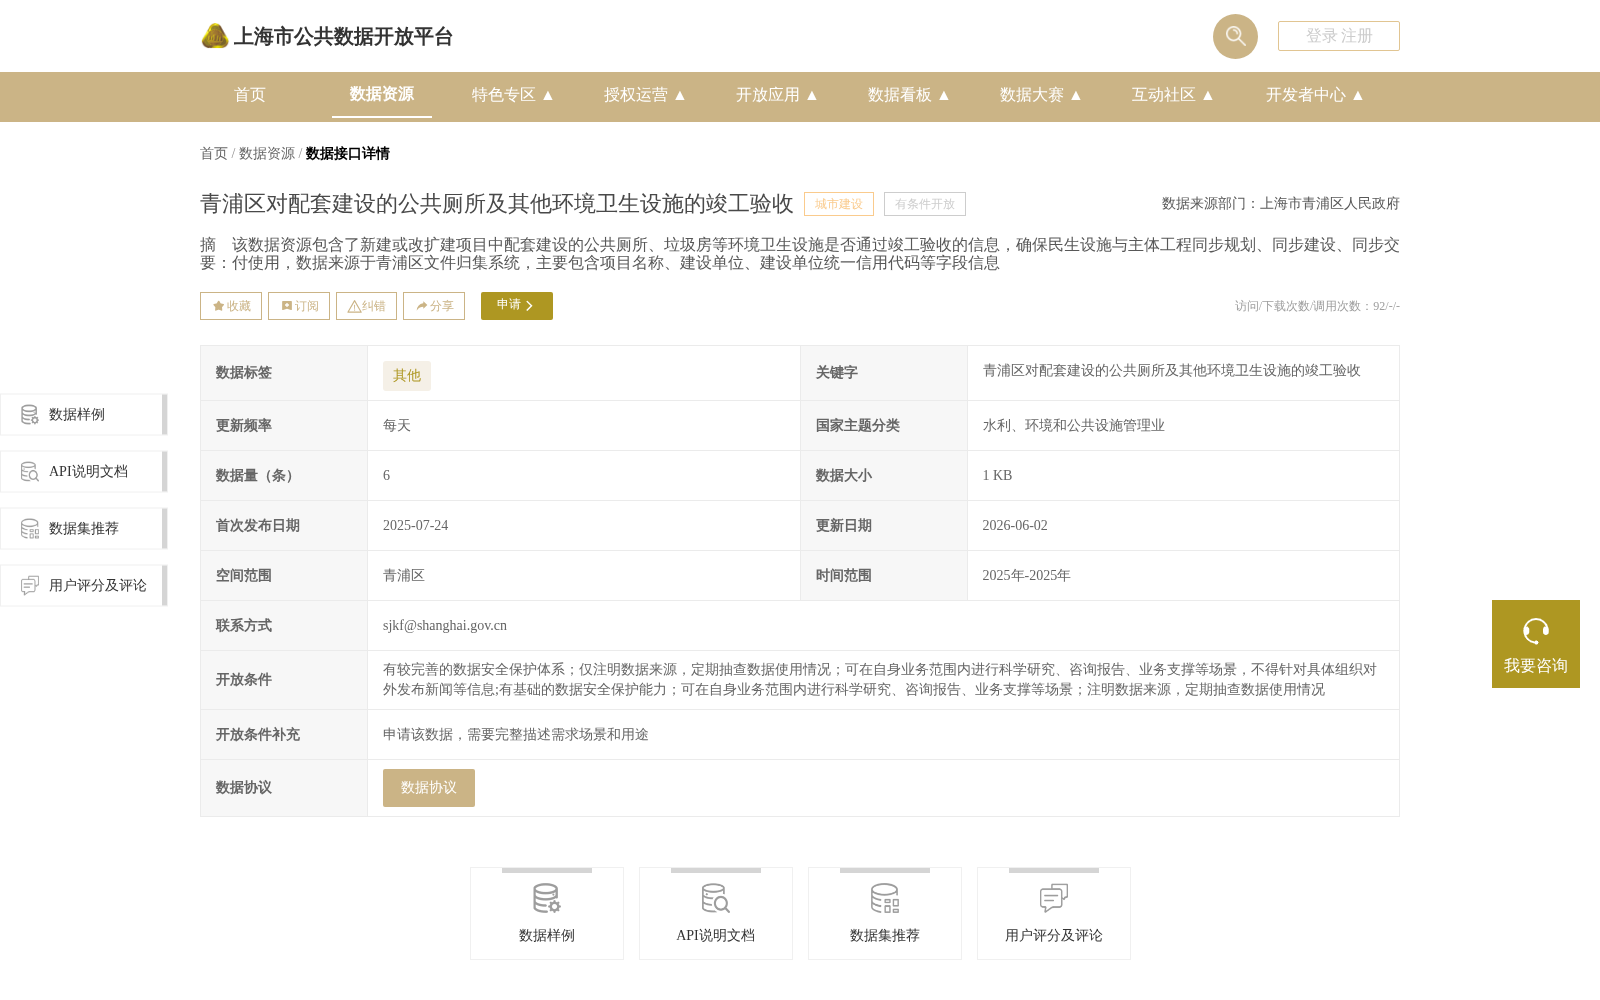Open bottom 用户评分及评论 card icon
The width and height of the screenshot is (1600, 1000).
coord(1054,899)
